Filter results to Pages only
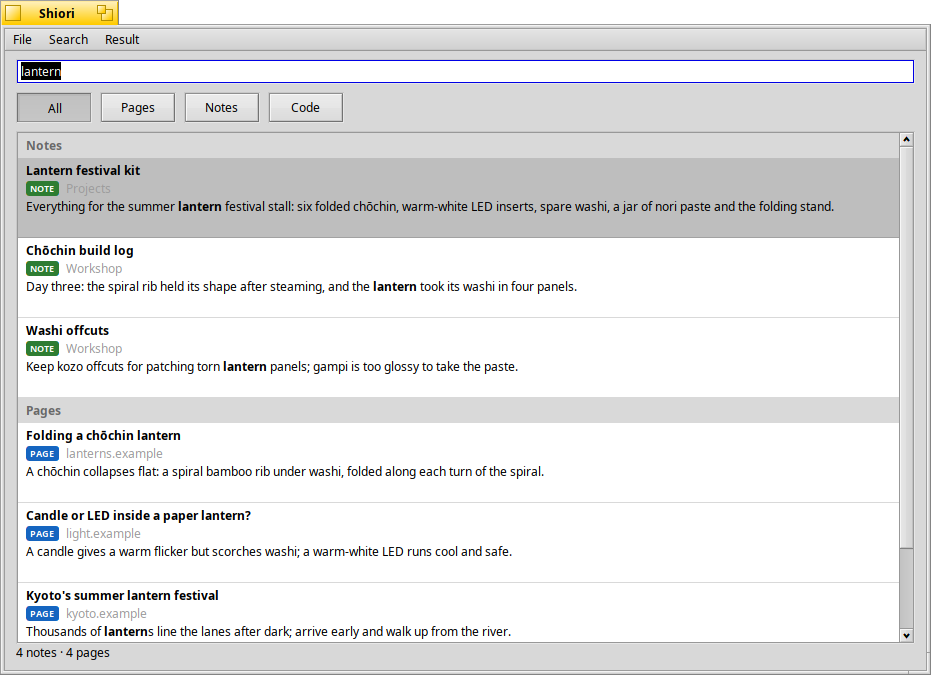This screenshot has width=931, height=675. coord(138,108)
